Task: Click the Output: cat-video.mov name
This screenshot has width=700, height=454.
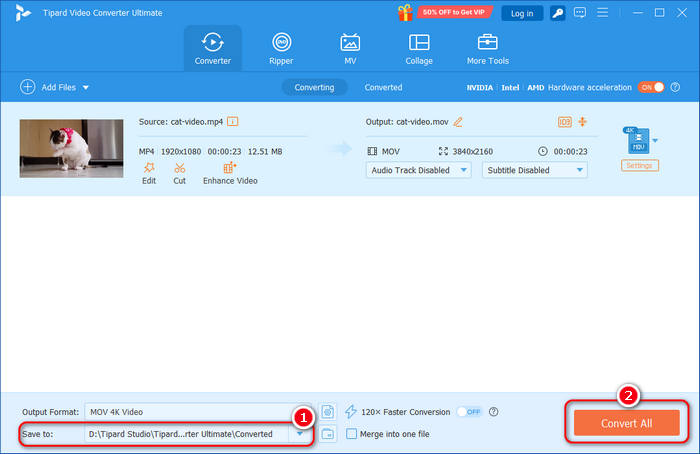Action: (x=407, y=121)
